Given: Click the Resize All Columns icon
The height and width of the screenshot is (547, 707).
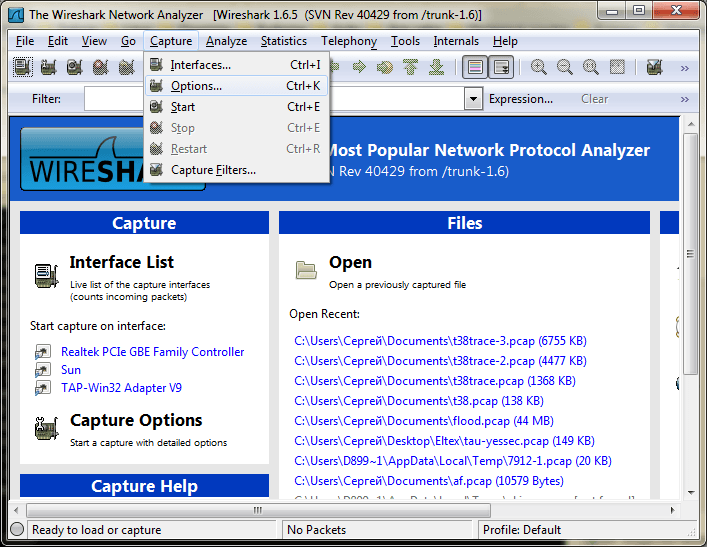Looking at the screenshot, I should coord(617,68).
